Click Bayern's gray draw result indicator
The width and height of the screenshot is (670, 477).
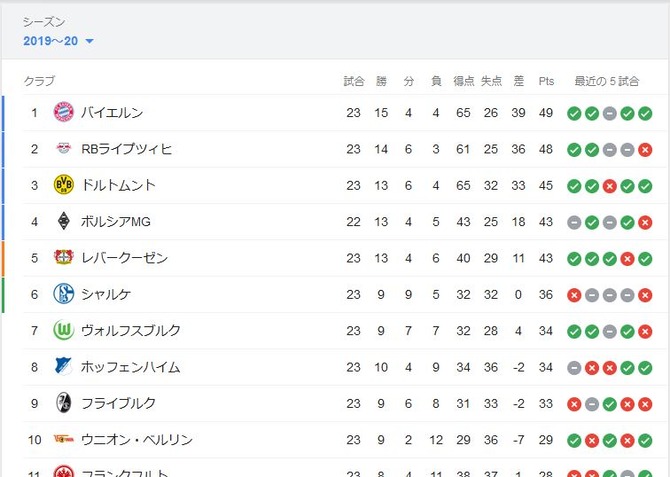(x=609, y=113)
